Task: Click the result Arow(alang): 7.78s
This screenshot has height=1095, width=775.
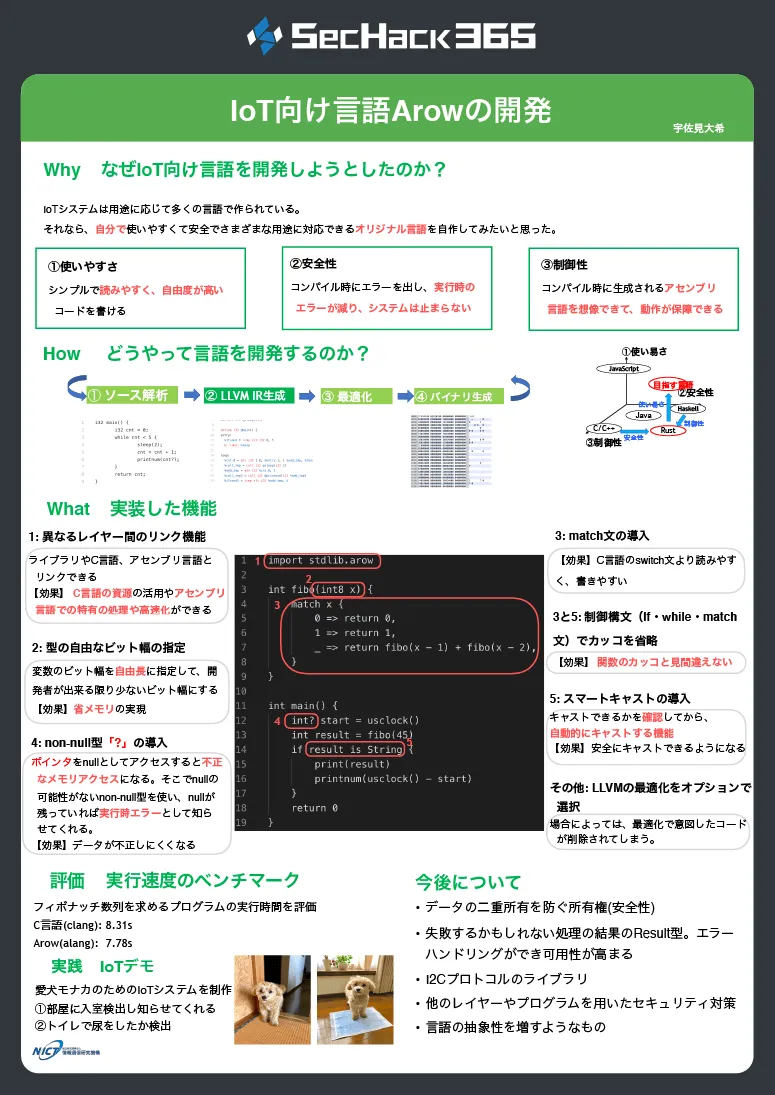Action: 82,943
